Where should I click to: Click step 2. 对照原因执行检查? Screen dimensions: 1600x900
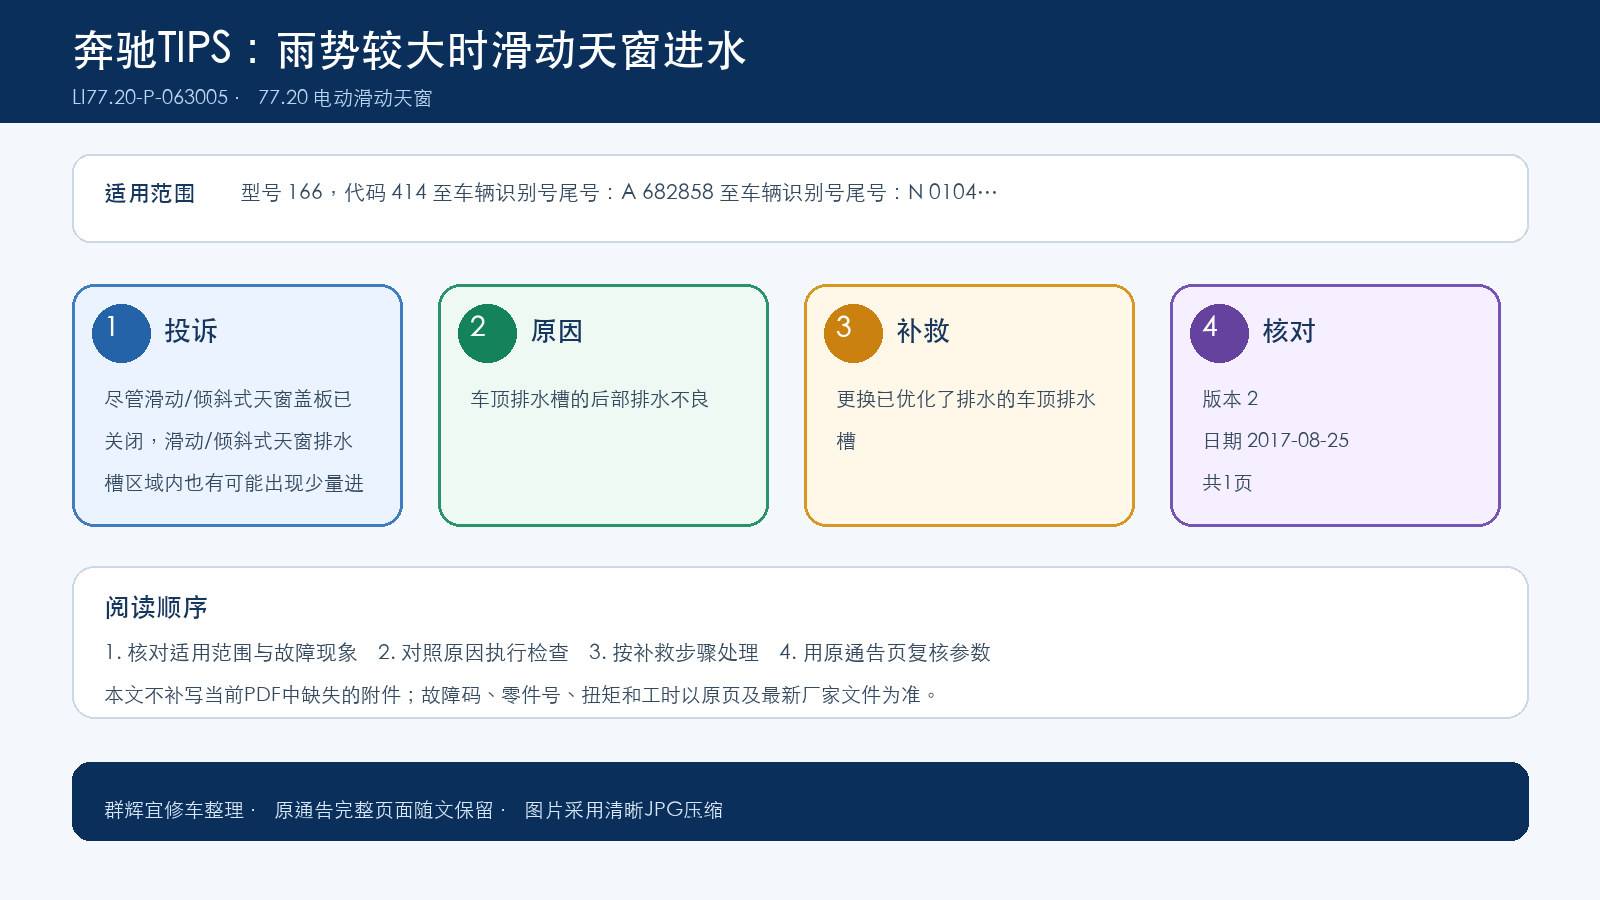pyautogui.click(x=473, y=653)
